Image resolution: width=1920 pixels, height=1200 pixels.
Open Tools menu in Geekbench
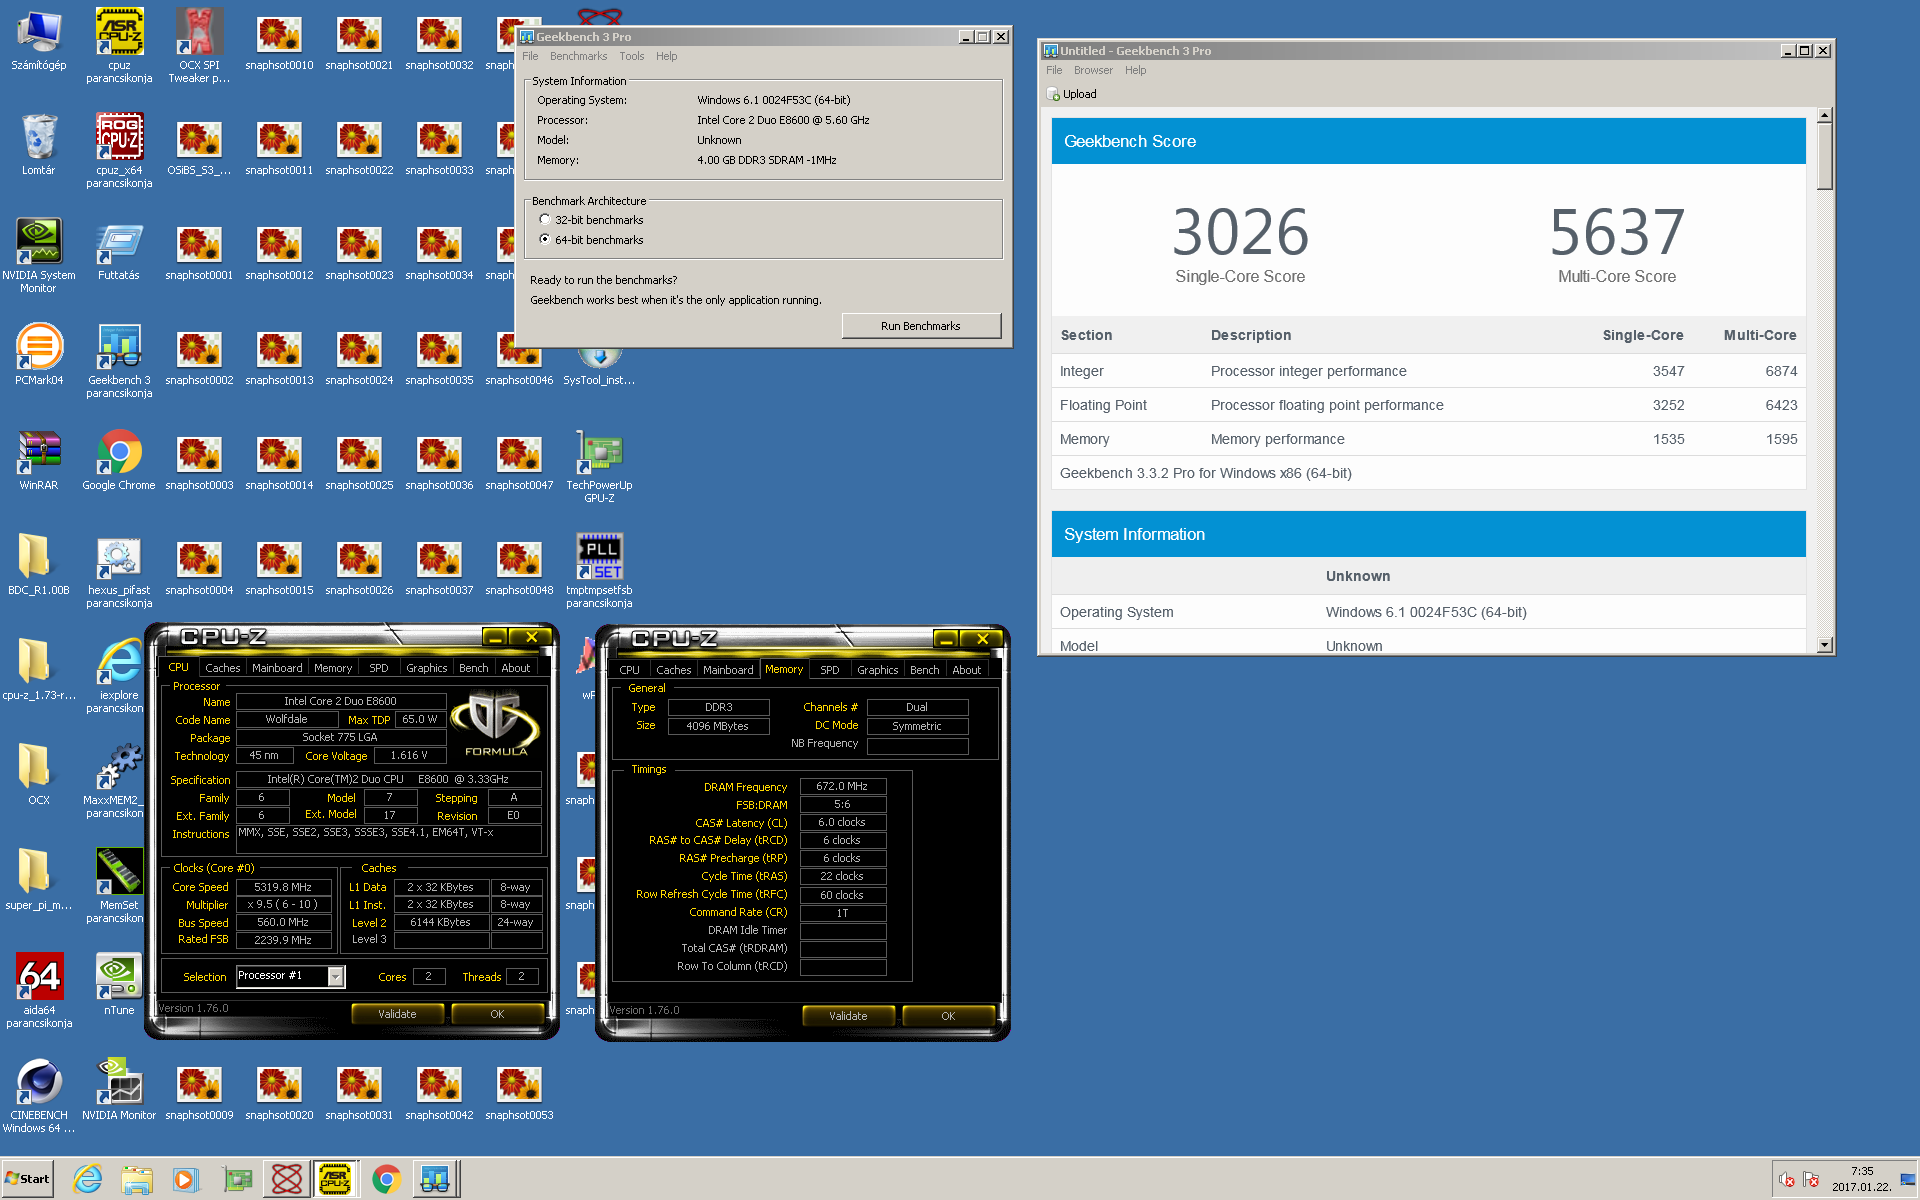coord(631,56)
